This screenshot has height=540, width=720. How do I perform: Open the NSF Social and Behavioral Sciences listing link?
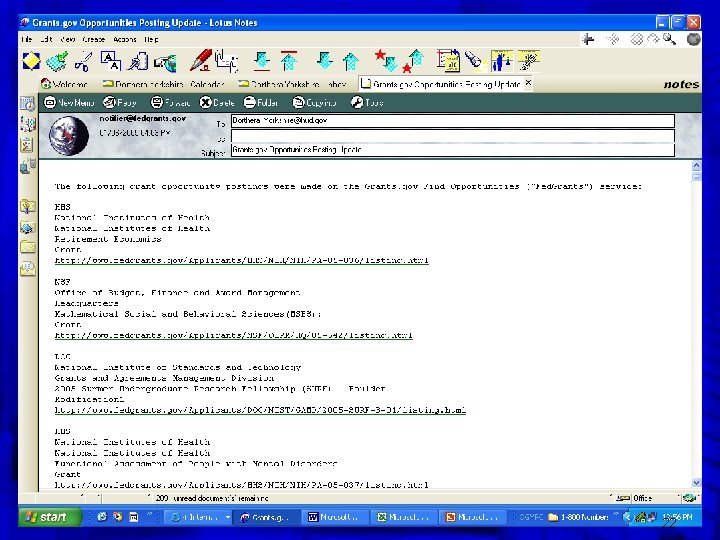[x=233, y=335]
